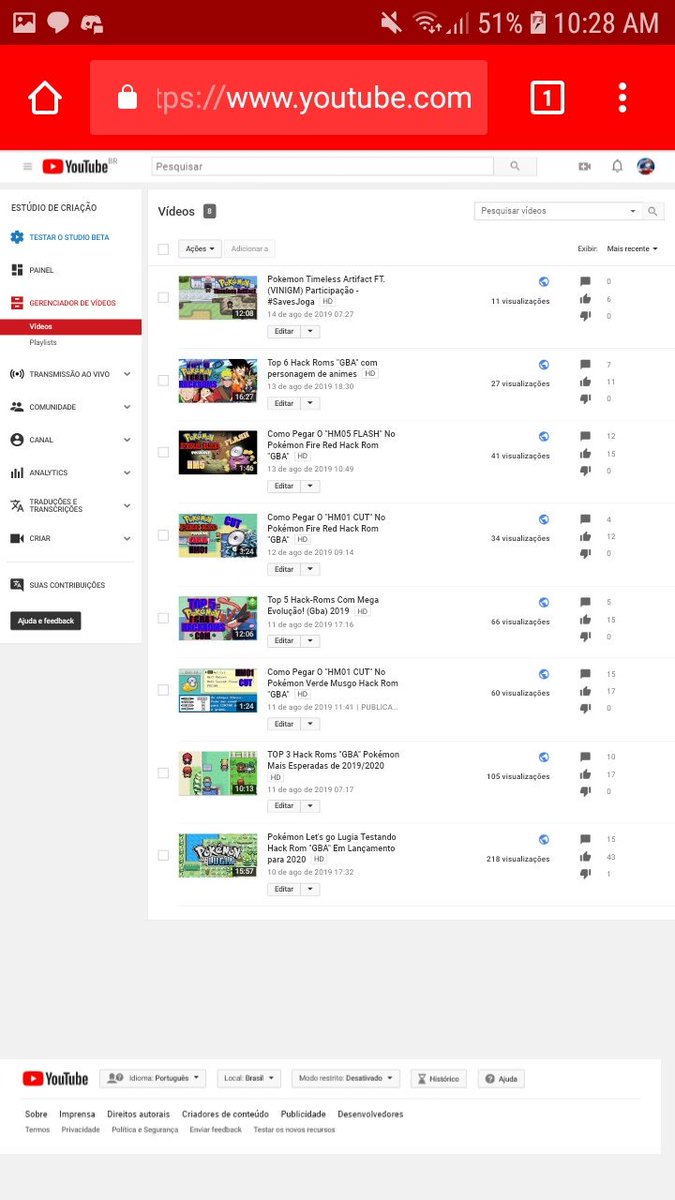Open Modo restrito: Desativado dropdown
Viewport: 675px width, 1200px height.
click(x=346, y=1079)
